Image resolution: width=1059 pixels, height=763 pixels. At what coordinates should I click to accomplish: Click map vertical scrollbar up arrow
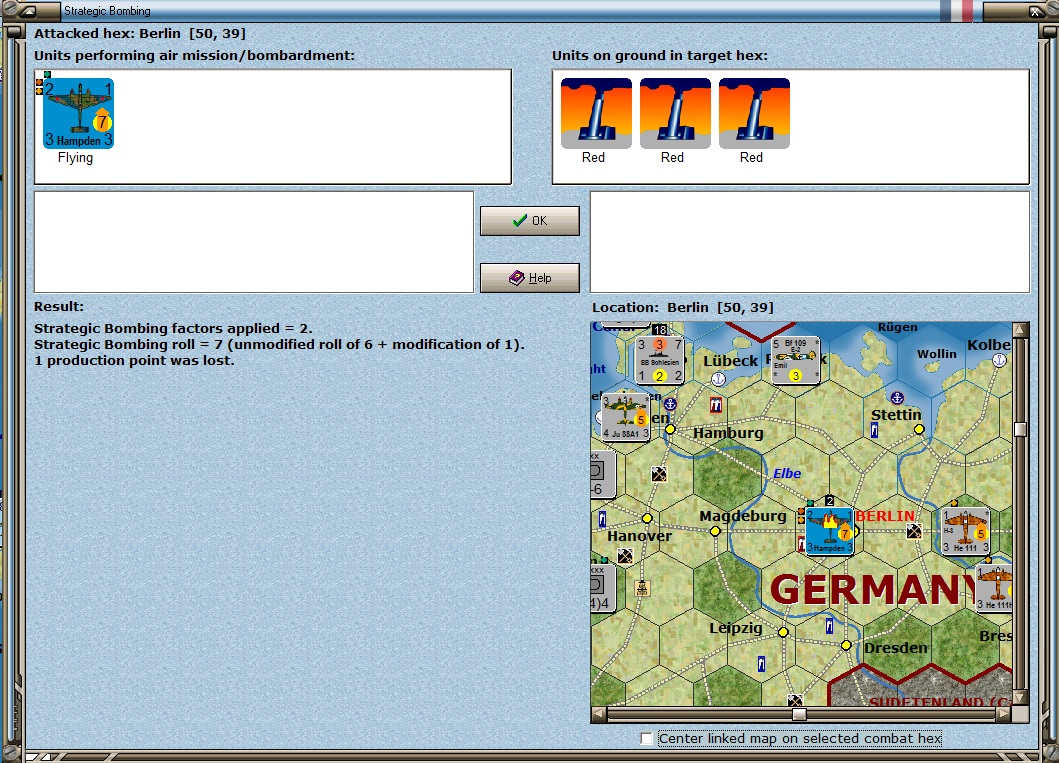pos(1021,330)
